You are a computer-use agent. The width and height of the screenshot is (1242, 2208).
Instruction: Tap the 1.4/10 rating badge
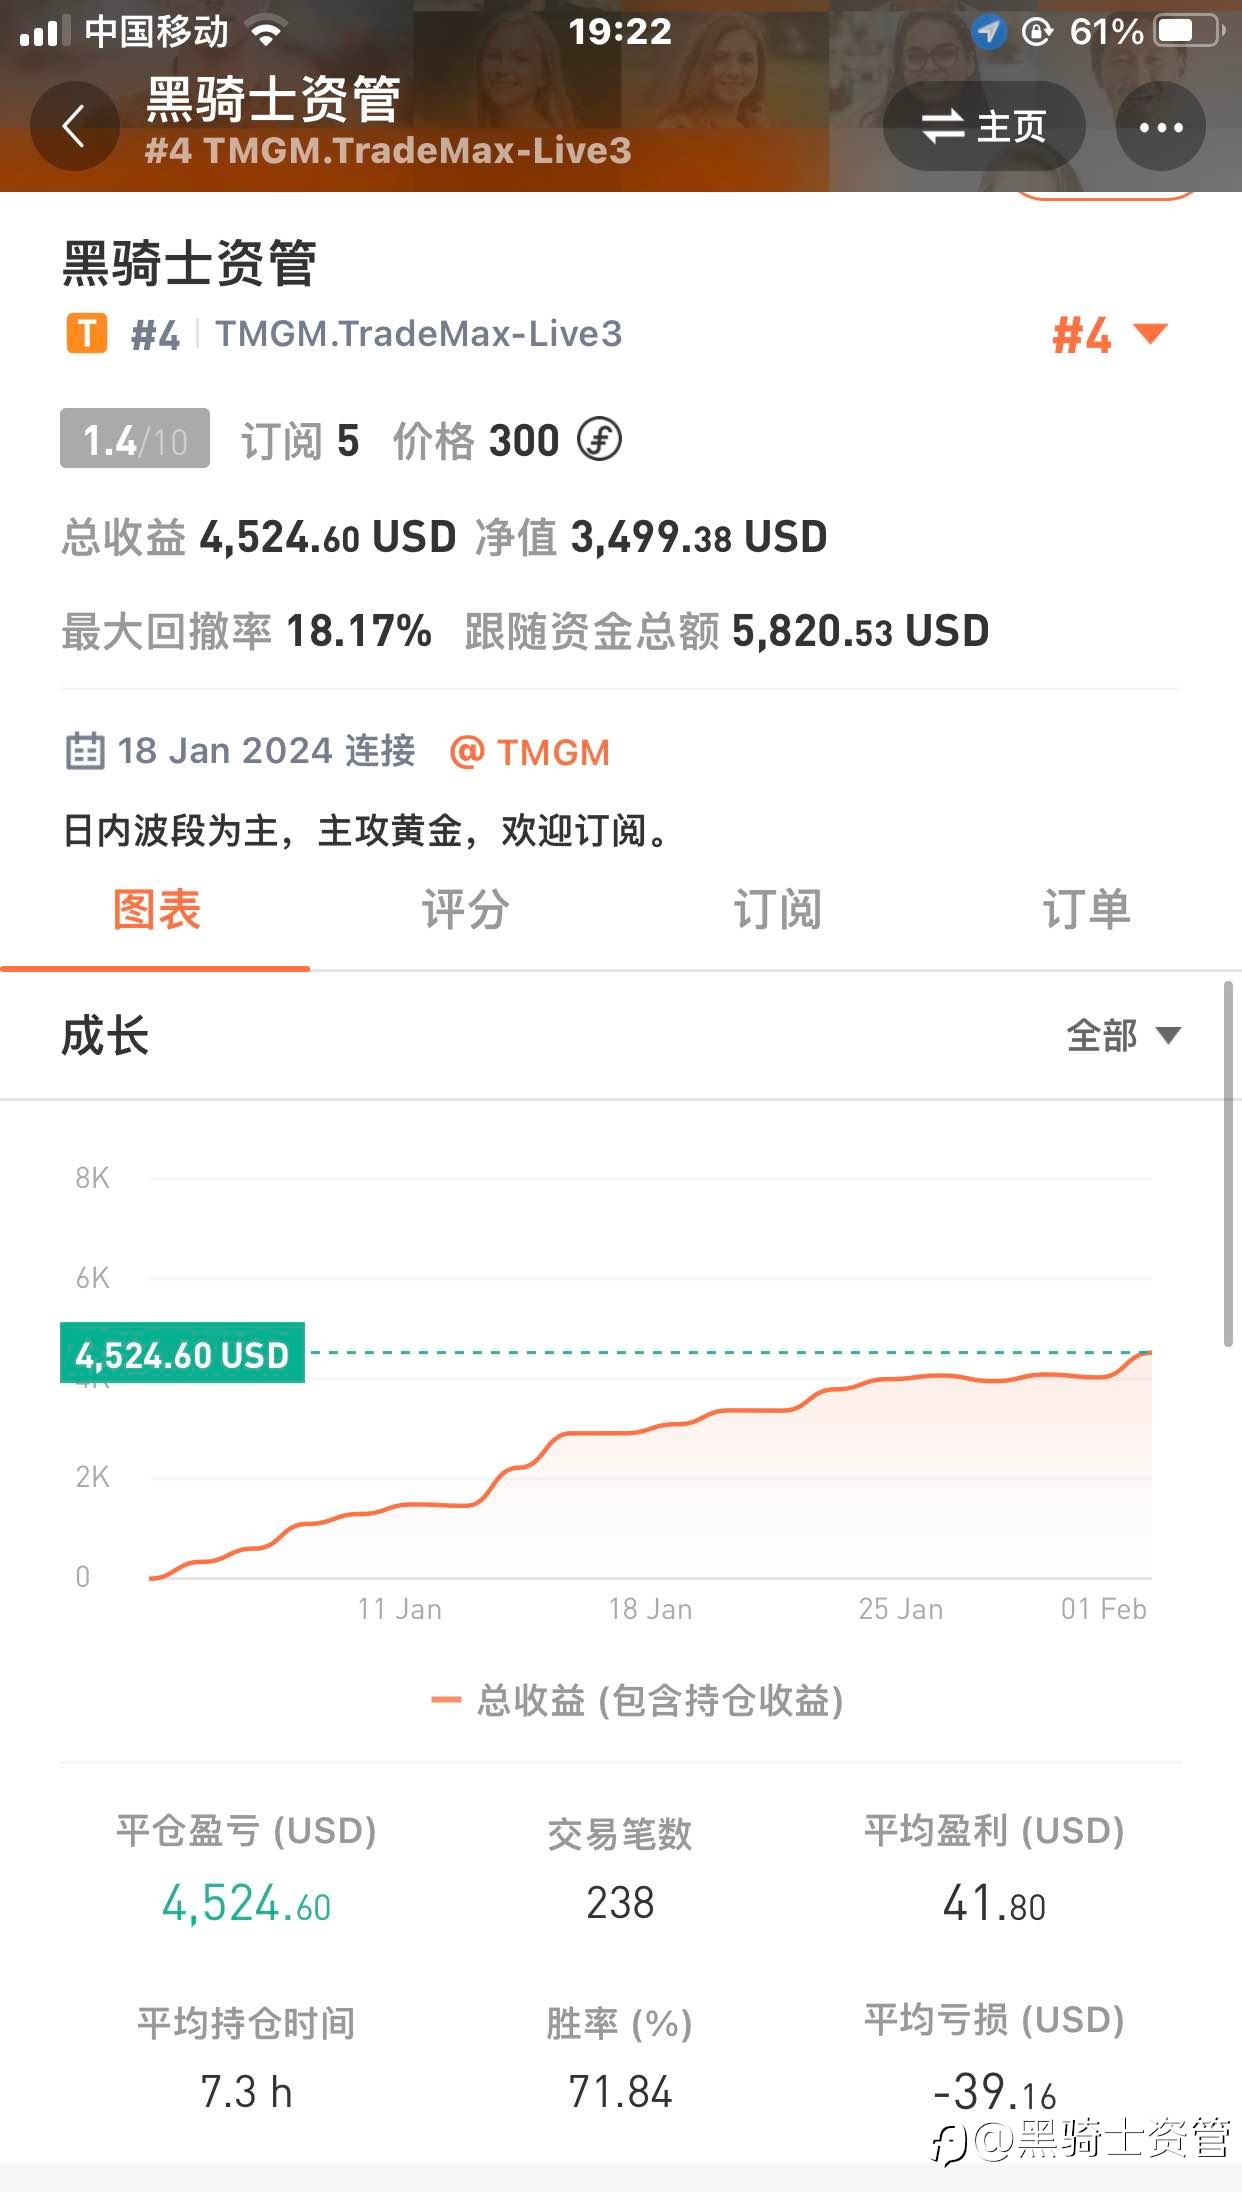pyautogui.click(x=135, y=438)
